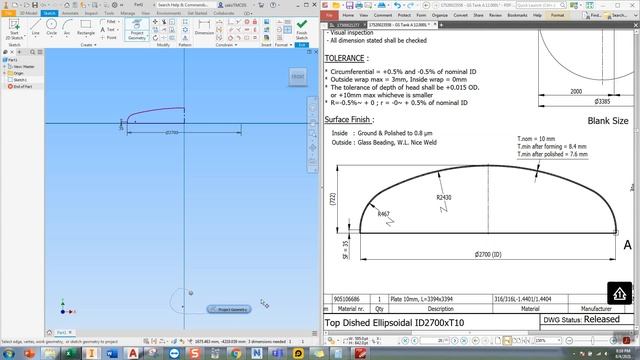Click the Project Geometry floating button in canvas
The image size is (640, 360).
[x=229, y=309]
